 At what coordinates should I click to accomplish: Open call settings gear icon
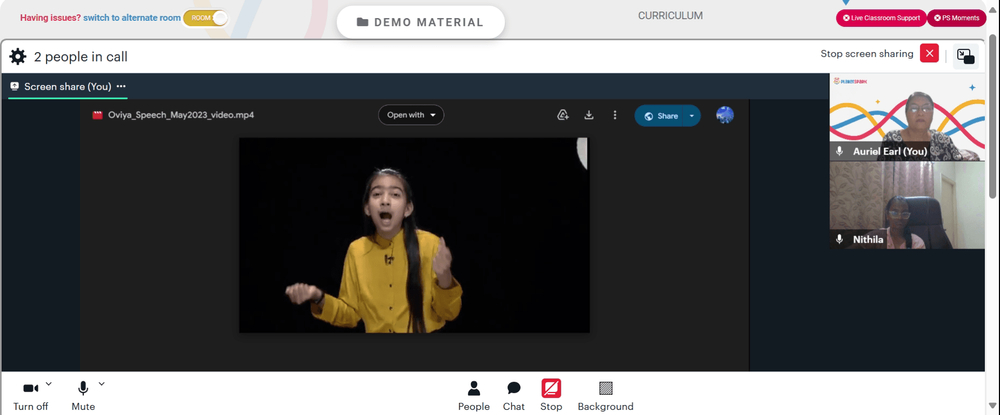(x=18, y=57)
